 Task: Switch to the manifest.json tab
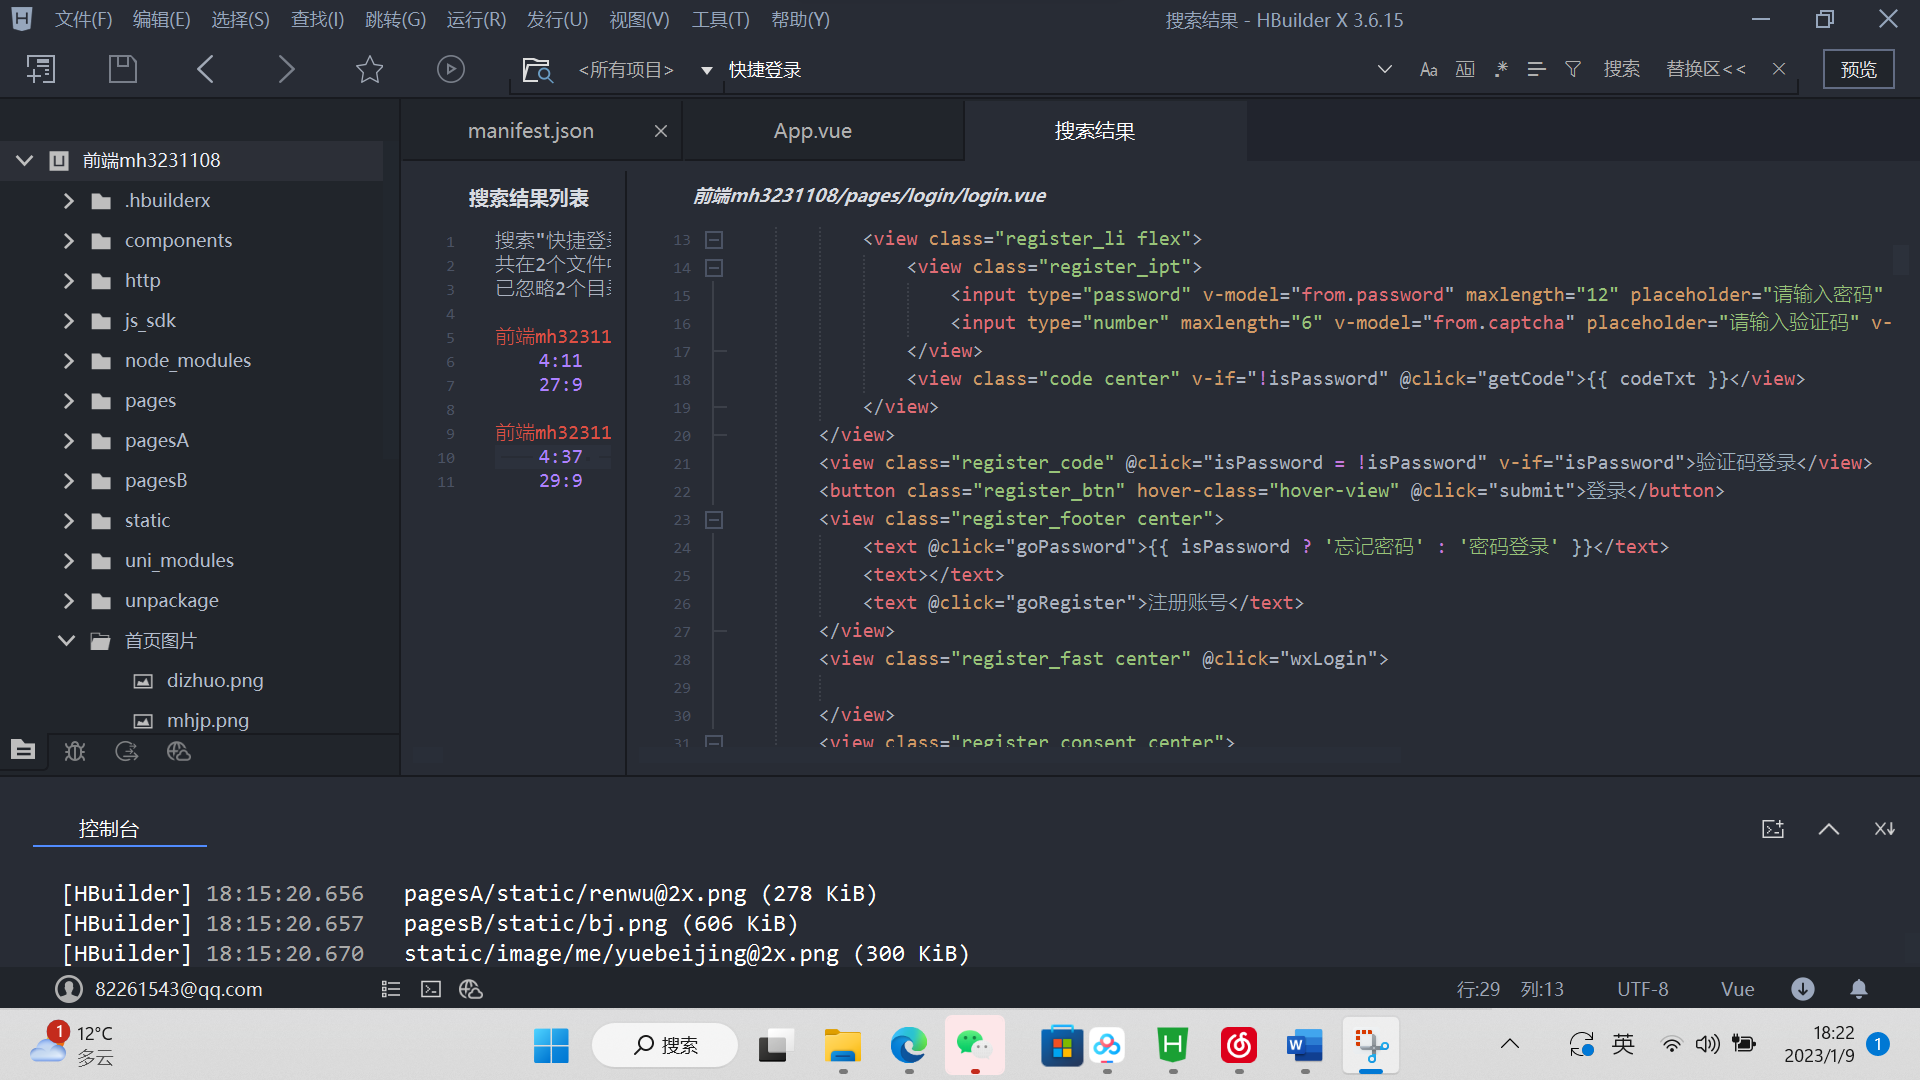pos(531,131)
